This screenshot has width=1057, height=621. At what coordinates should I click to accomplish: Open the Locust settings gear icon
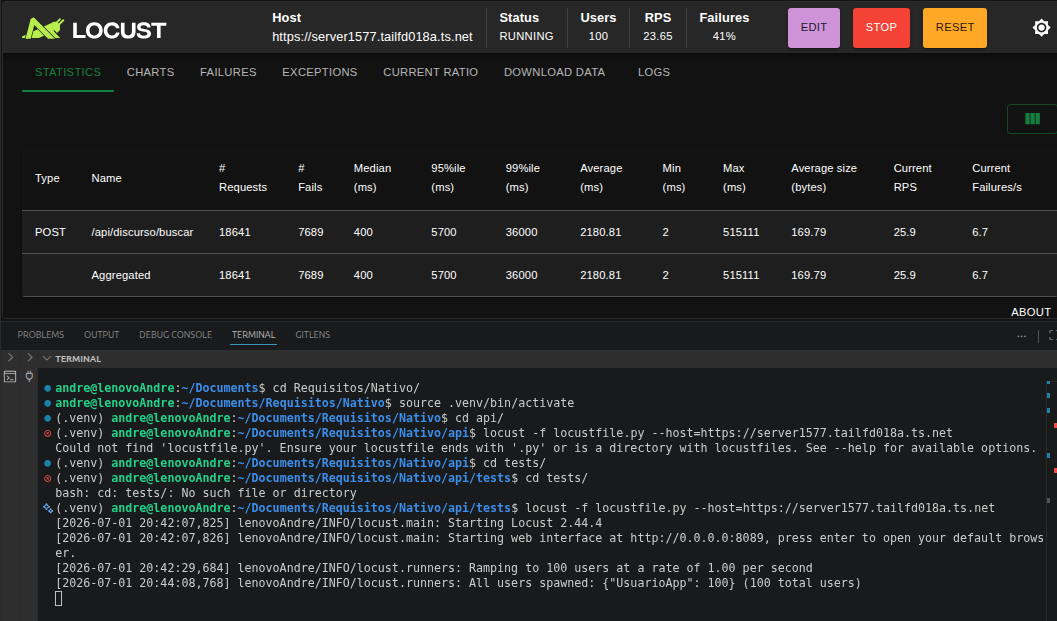[x=1041, y=28]
